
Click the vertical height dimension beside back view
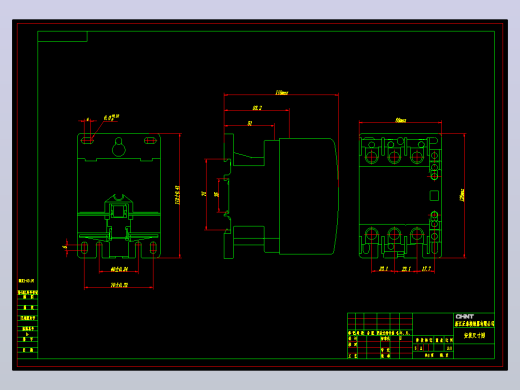point(177,195)
